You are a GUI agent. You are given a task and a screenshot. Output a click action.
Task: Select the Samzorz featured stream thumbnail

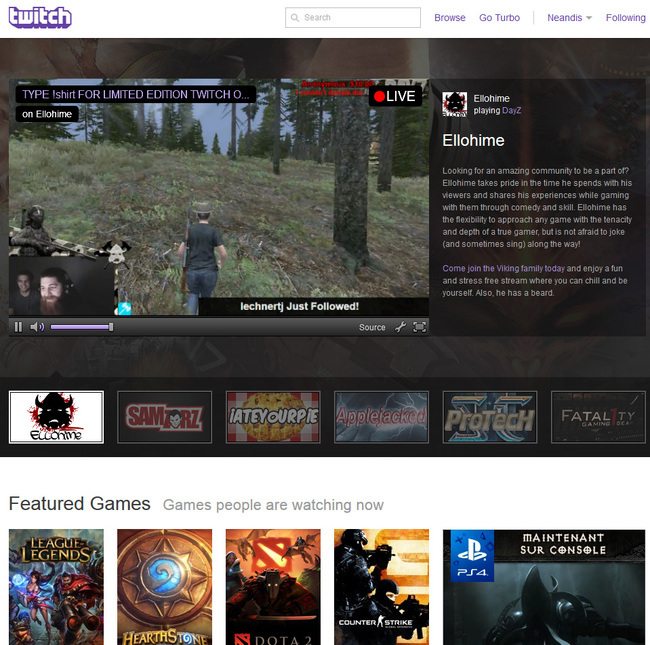165,417
